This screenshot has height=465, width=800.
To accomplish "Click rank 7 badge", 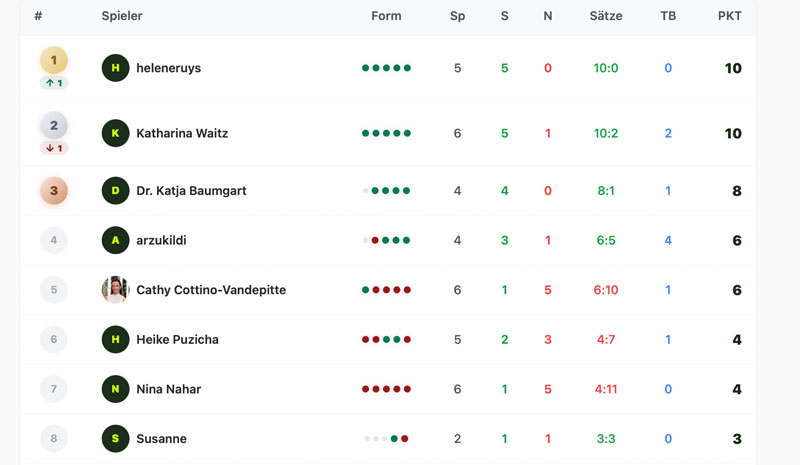I will click(54, 389).
